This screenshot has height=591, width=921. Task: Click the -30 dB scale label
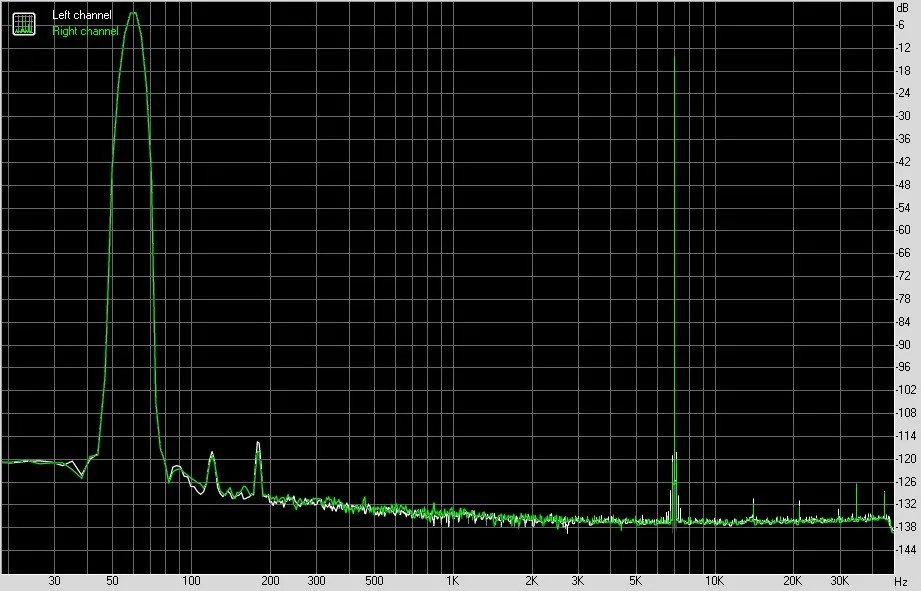click(903, 116)
